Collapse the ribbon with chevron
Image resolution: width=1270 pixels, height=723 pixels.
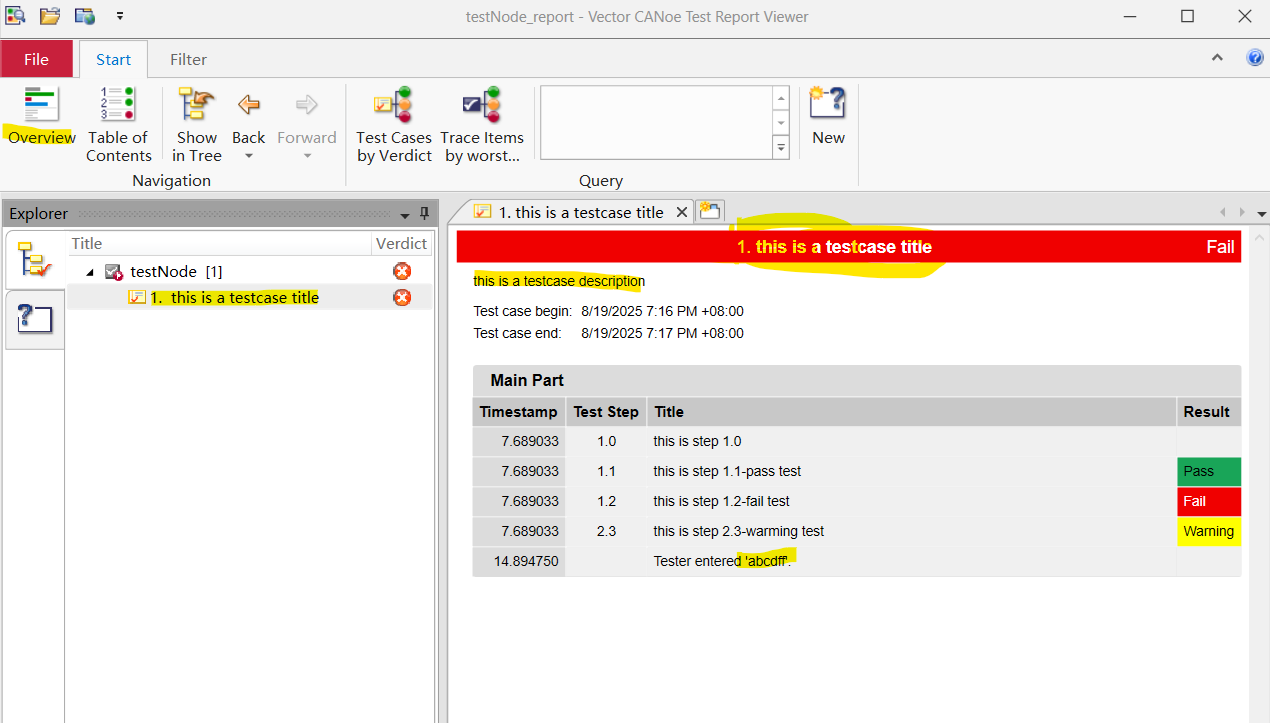click(1217, 58)
